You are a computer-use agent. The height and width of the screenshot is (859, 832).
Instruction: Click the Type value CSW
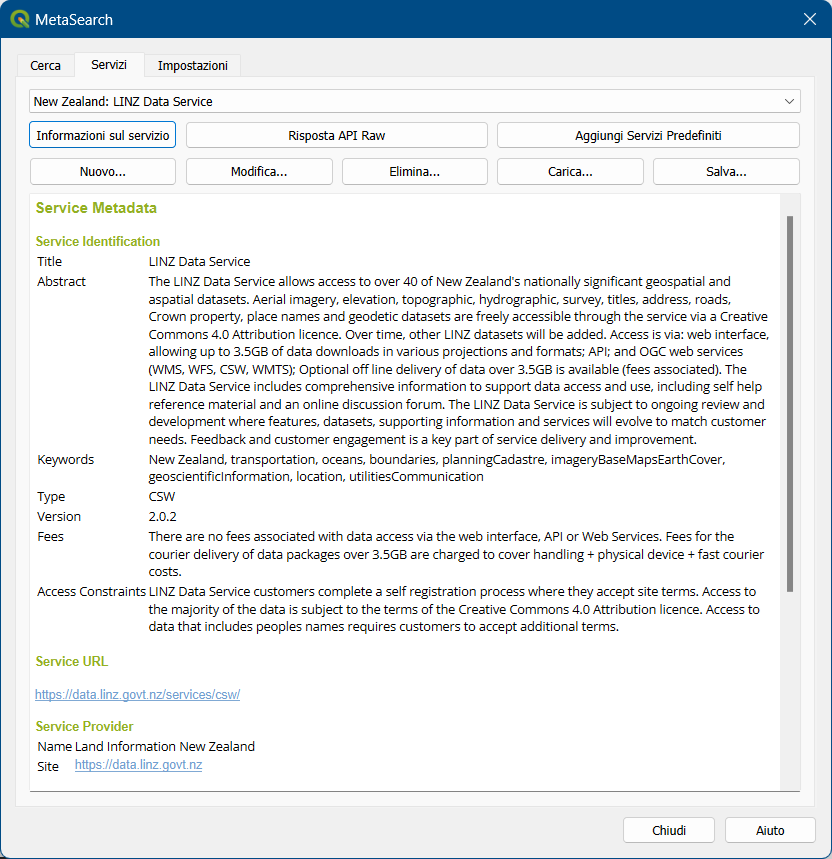tap(162, 496)
